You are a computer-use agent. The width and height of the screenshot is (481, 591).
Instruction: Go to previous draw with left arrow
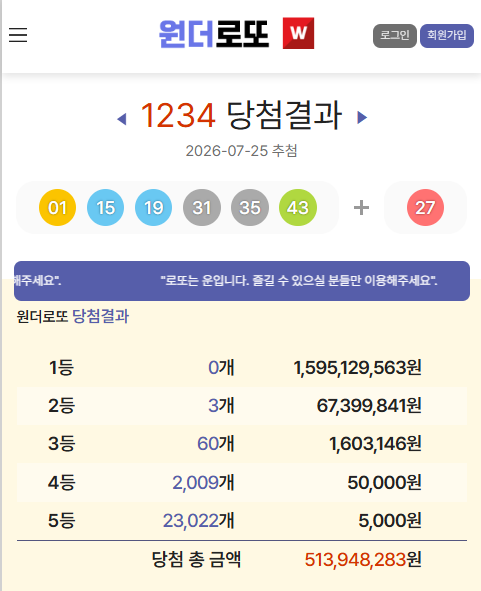click(x=122, y=119)
